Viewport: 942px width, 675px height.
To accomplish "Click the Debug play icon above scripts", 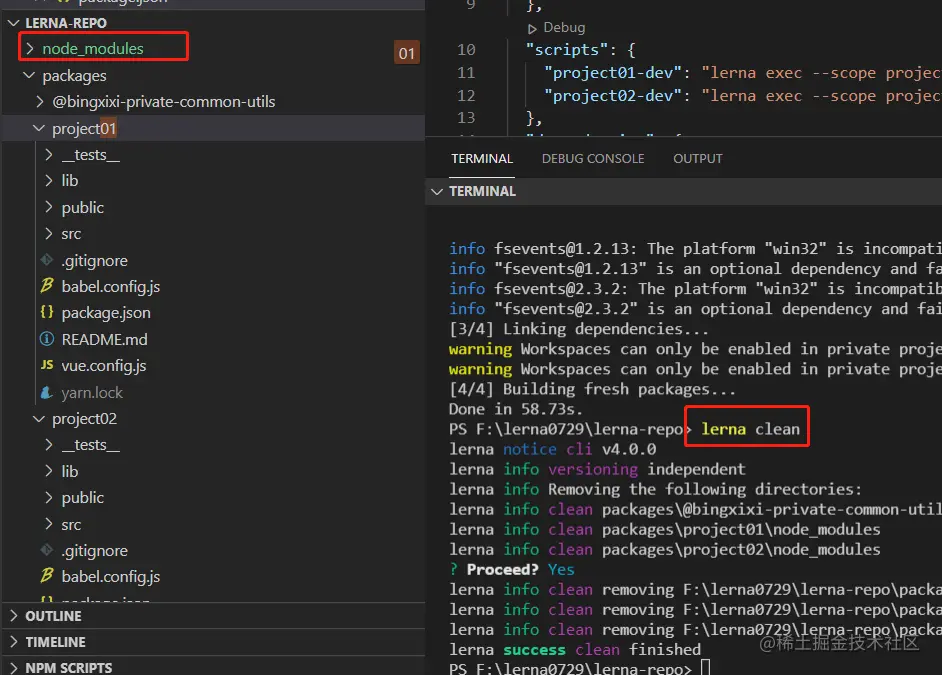I will pos(532,28).
